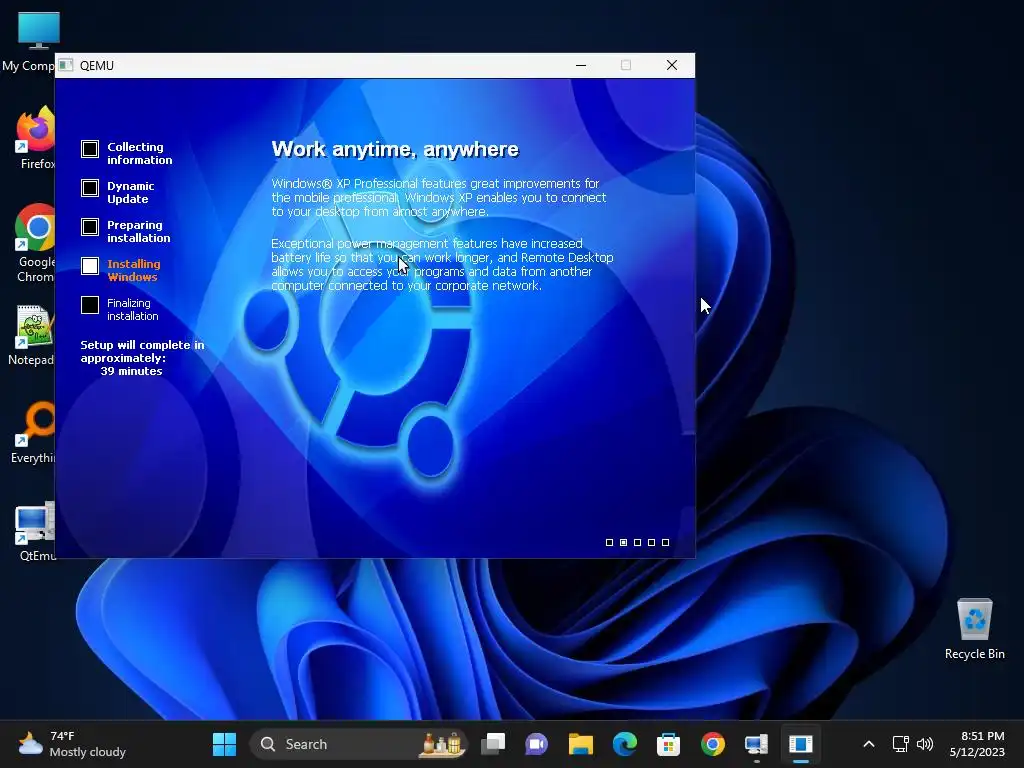1024x768 pixels.
Task: Click the Finalizing installation step box
Action: [x=90, y=305]
